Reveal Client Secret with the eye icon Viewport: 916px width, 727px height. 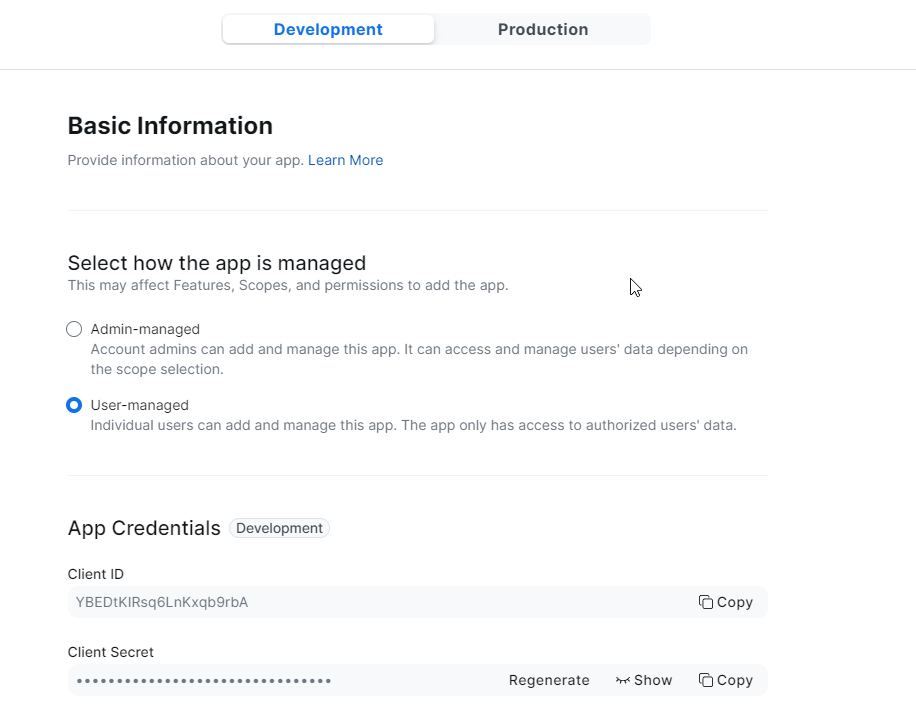point(623,680)
